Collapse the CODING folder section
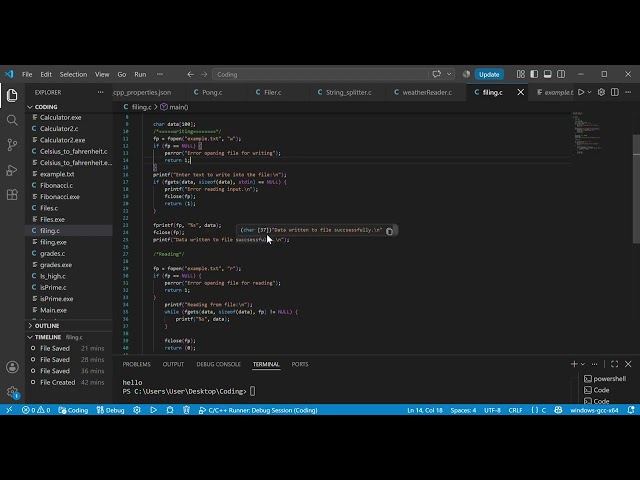Image resolution: width=640 pixels, height=480 pixels. click(x=69, y=107)
